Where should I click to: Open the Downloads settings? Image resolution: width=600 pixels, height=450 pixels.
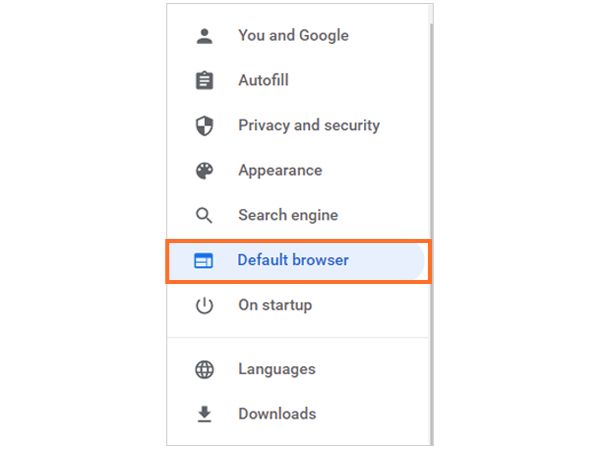(277, 414)
